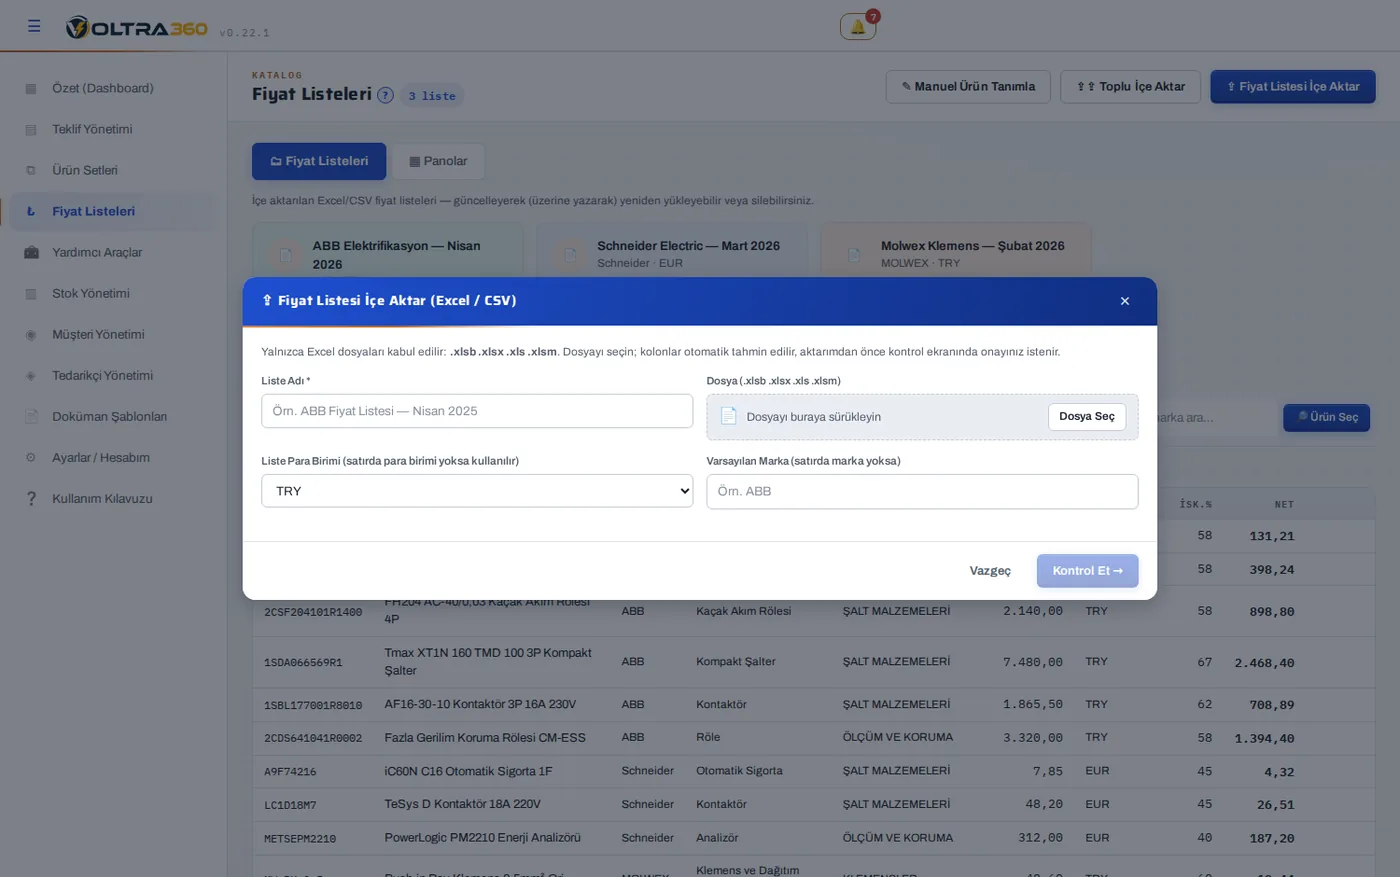
Task: Click the Kullanım Kılavuzu question mark icon
Action: click(31, 498)
